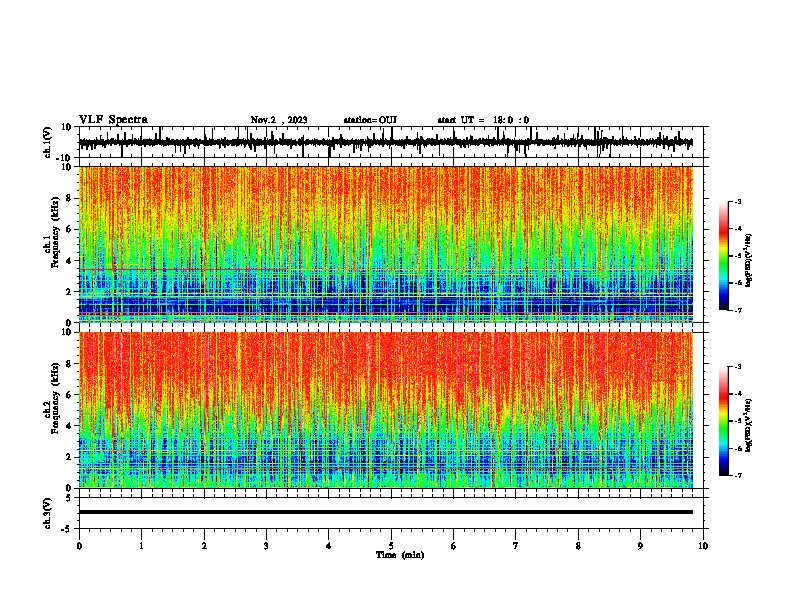Click the VLF Spectra title text
The width and height of the screenshot is (792, 612).
click(x=113, y=119)
